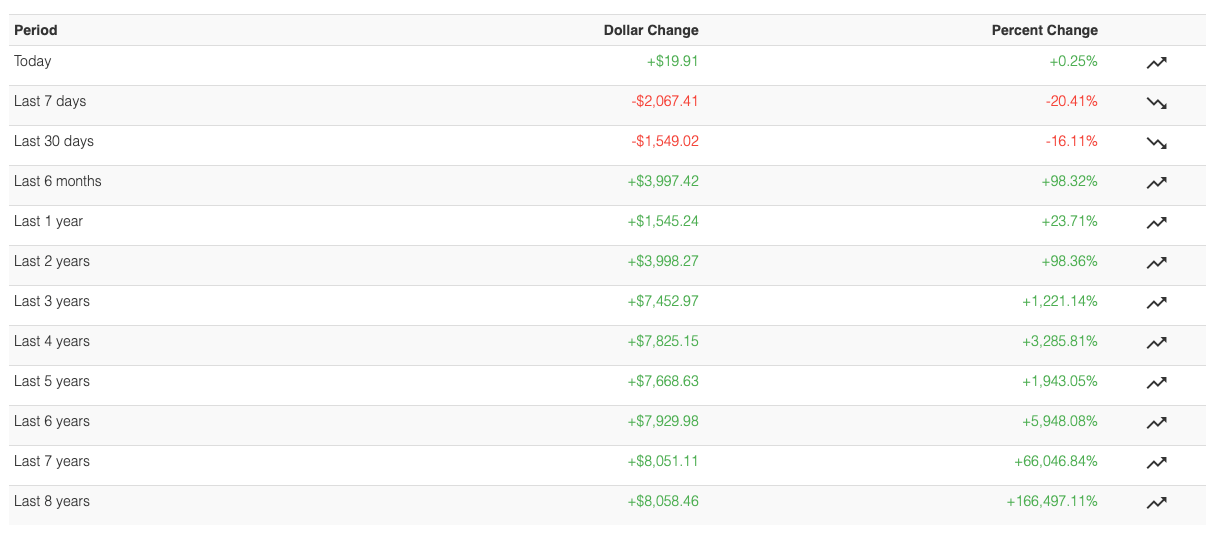Click the Percent Change column header
This screenshot has height=533, width=1216.
(x=1044, y=30)
